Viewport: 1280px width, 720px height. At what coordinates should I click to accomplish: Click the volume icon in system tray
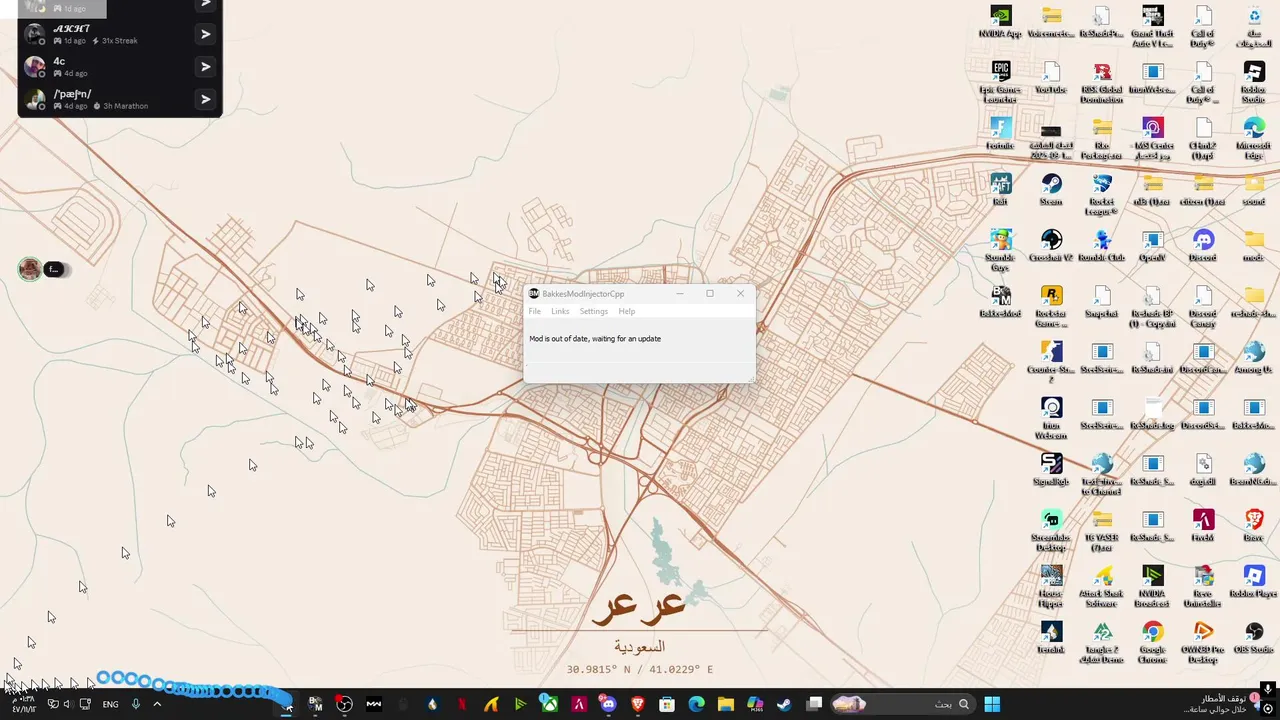(x=67, y=704)
